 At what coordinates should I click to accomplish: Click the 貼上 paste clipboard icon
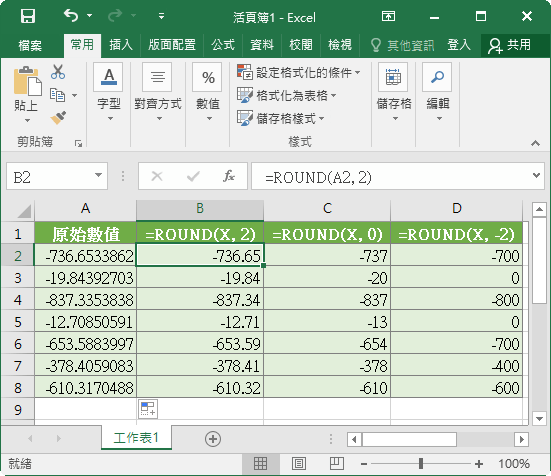pyautogui.click(x=27, y=81)
